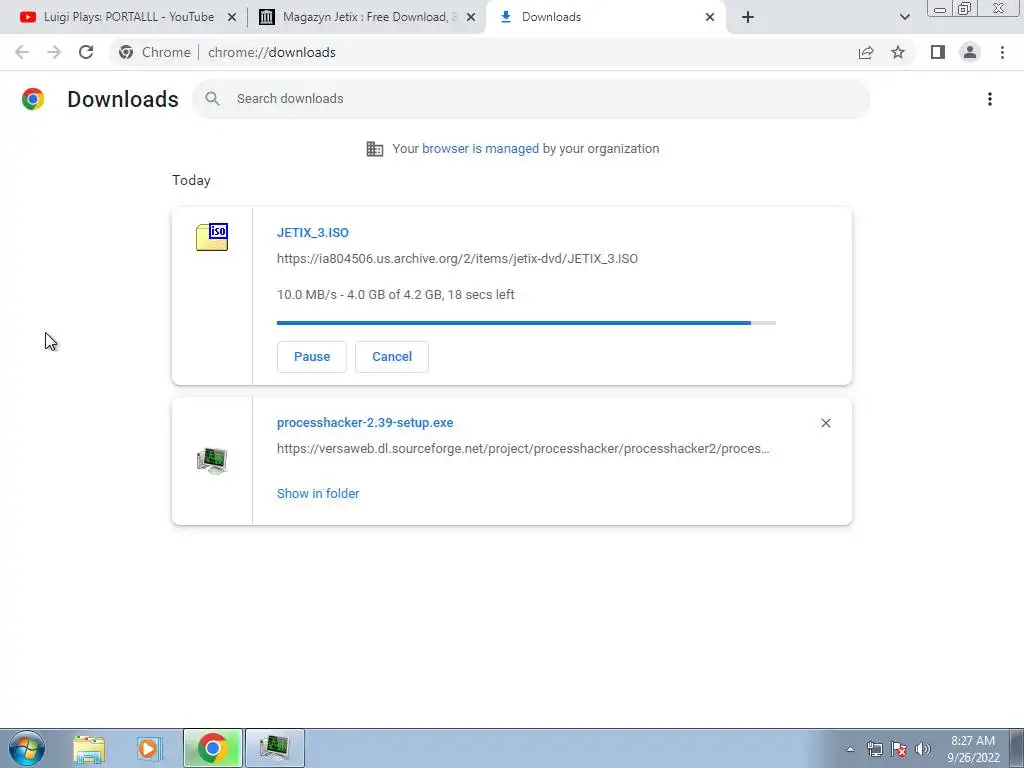The width and height of the screenshot is (1024, 768).
Task: Click the archive.org JETIX_3.ISO source URL
Action: tap(457, 259)
